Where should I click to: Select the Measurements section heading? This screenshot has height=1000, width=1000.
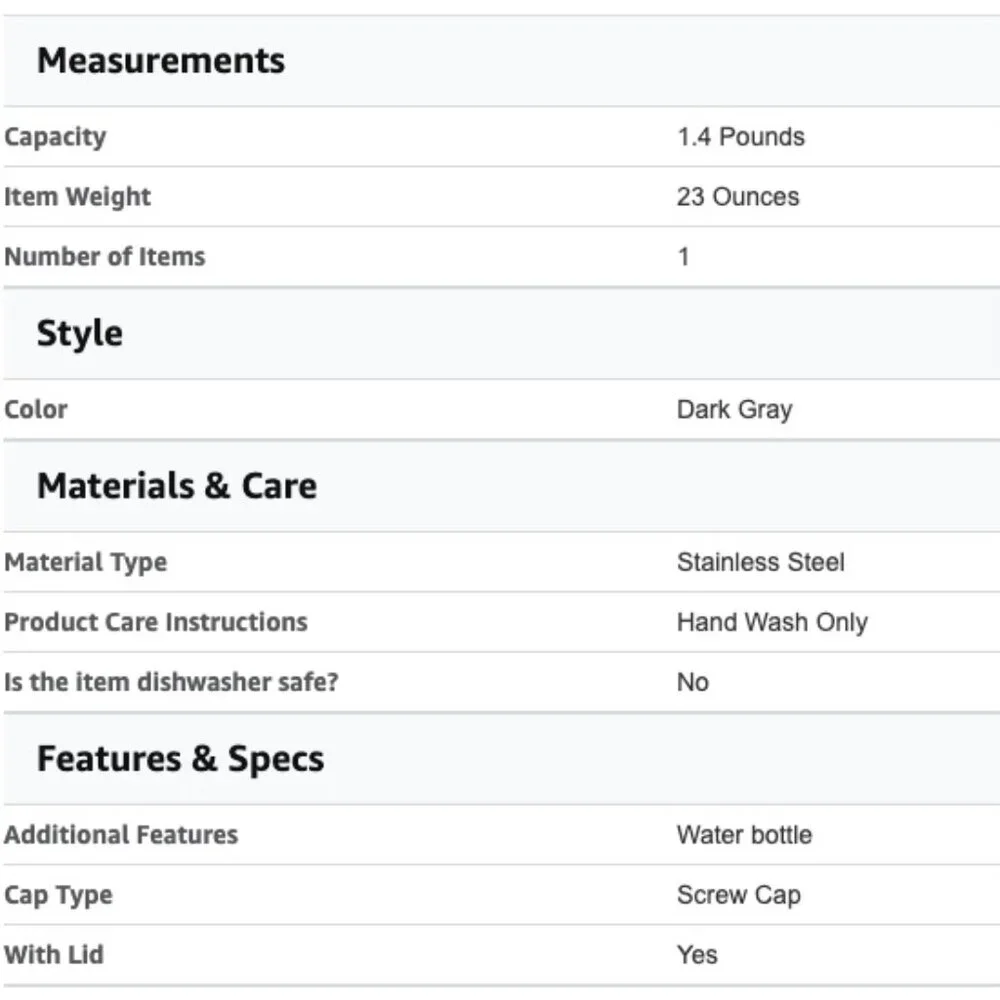click(x=161, y=61)
